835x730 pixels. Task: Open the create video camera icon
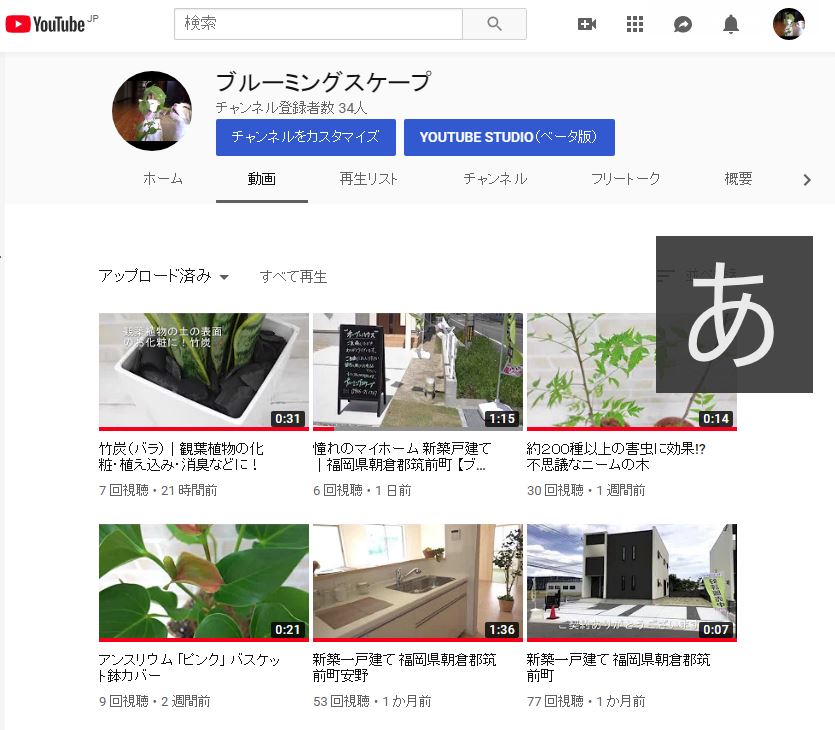[587, 24]
